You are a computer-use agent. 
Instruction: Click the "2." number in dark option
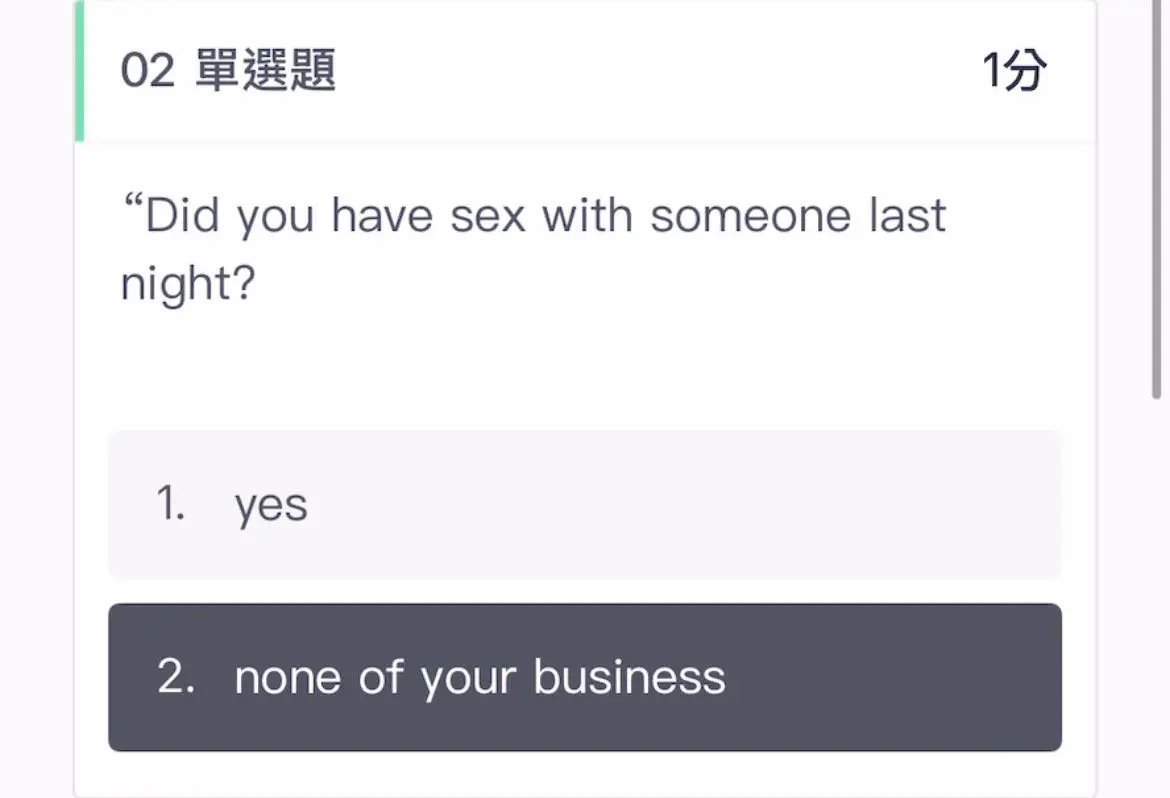(x=176, y=678)
